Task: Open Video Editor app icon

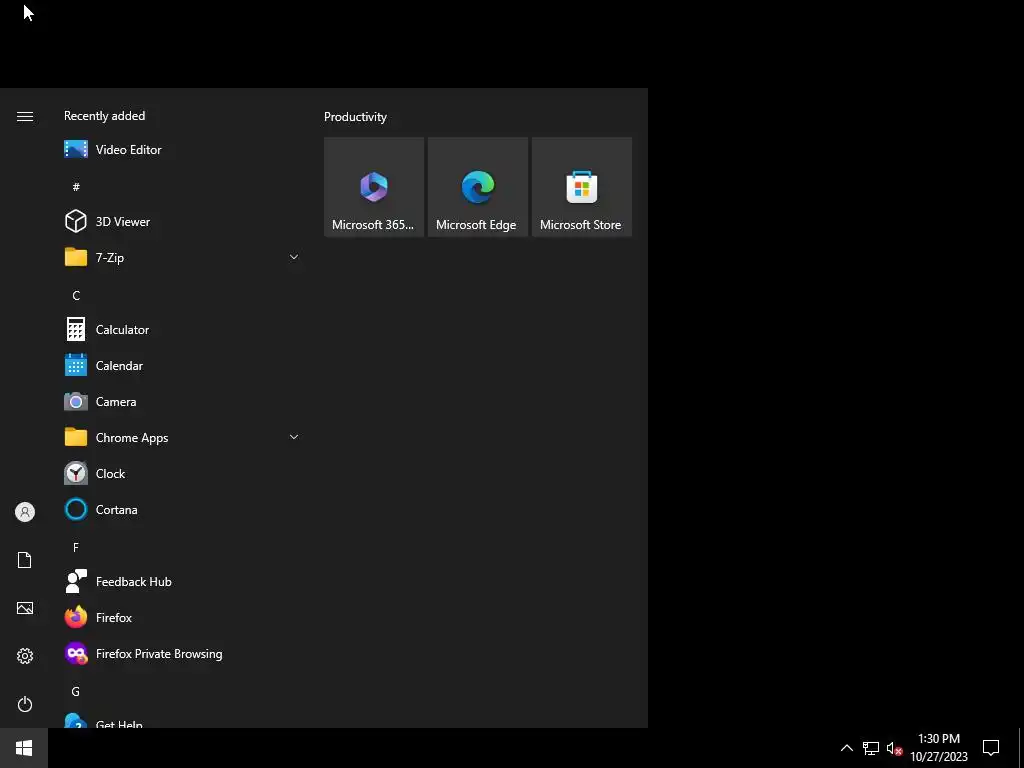Action: [76, 150]
